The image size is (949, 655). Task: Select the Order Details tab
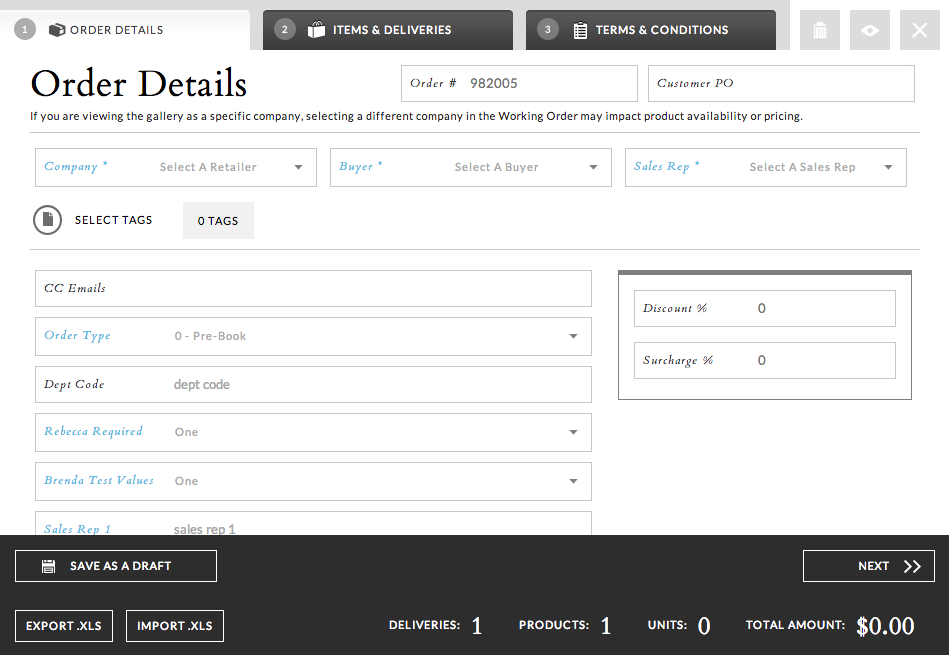point(125,30)
